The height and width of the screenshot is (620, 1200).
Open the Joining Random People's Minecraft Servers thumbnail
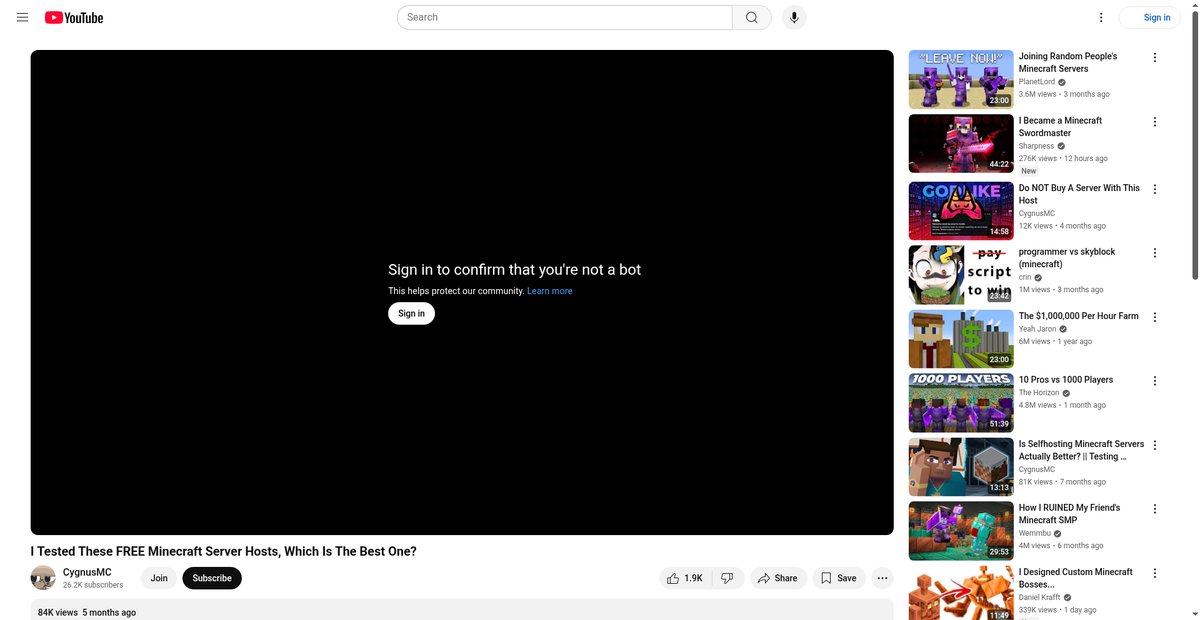961,79
